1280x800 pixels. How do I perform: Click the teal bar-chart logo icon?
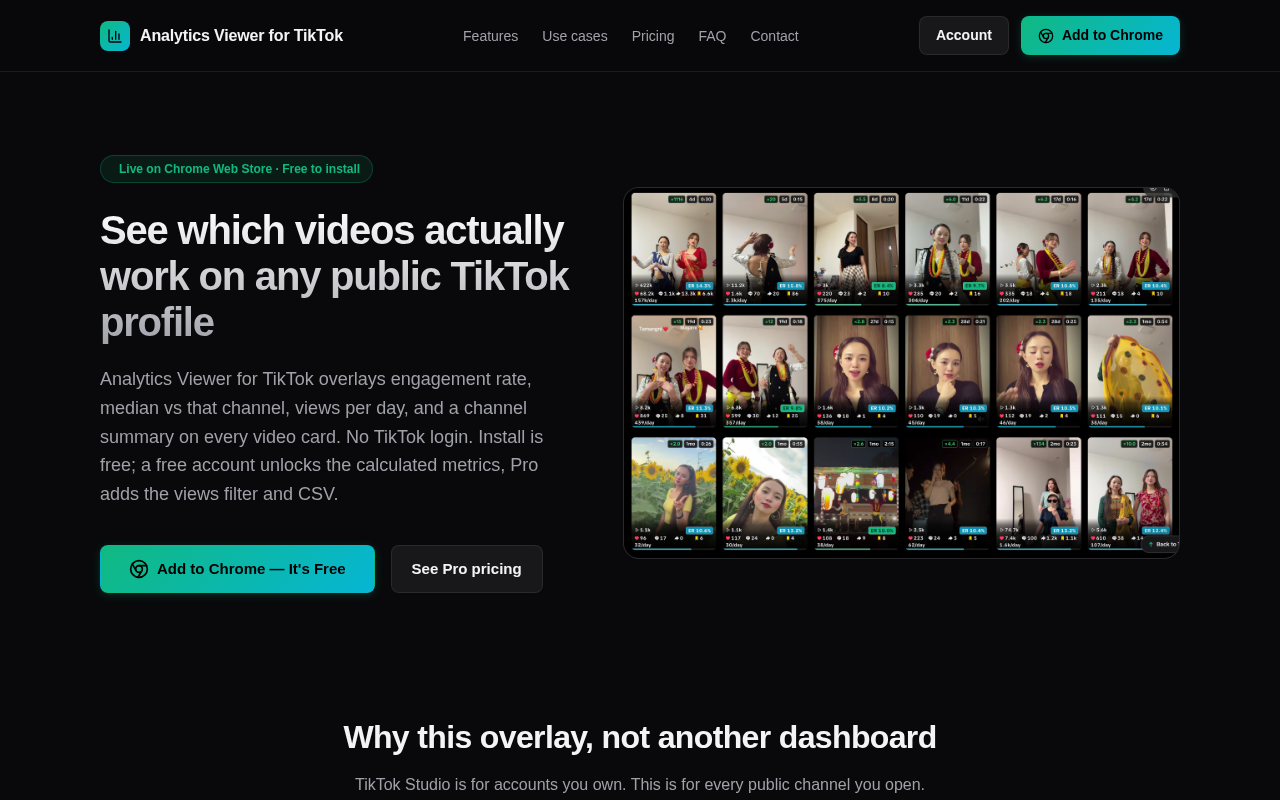tap(115, 36)
